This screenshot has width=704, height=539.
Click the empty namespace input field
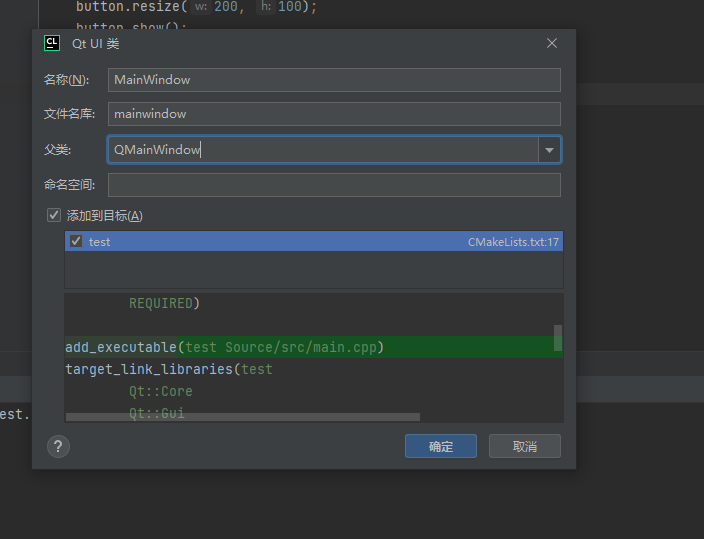[334, 185]
